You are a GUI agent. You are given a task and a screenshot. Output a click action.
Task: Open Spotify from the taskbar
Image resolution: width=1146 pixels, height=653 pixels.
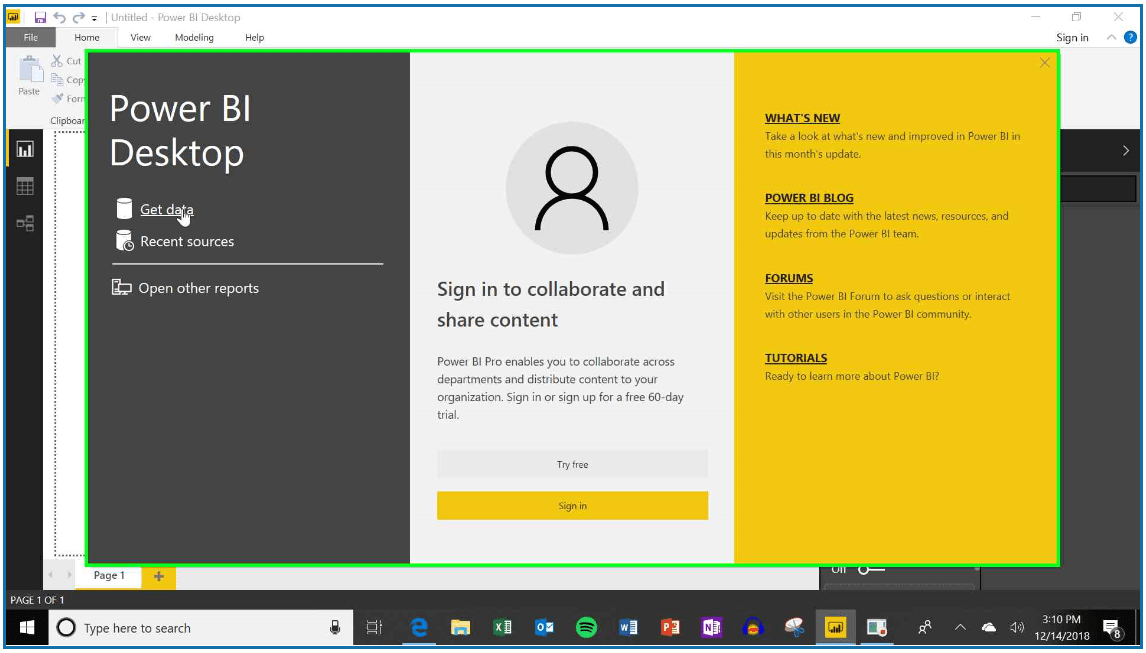point(586,627)
